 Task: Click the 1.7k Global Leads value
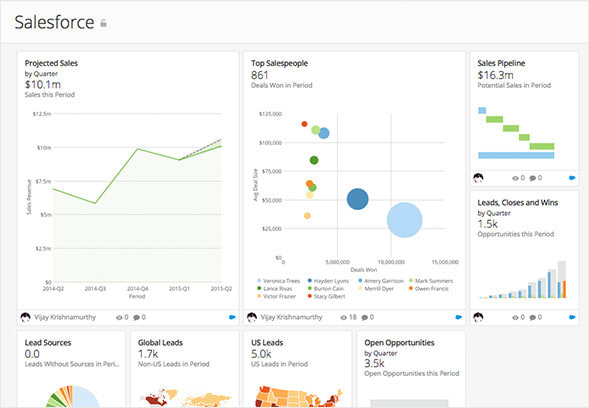(148, 354)
